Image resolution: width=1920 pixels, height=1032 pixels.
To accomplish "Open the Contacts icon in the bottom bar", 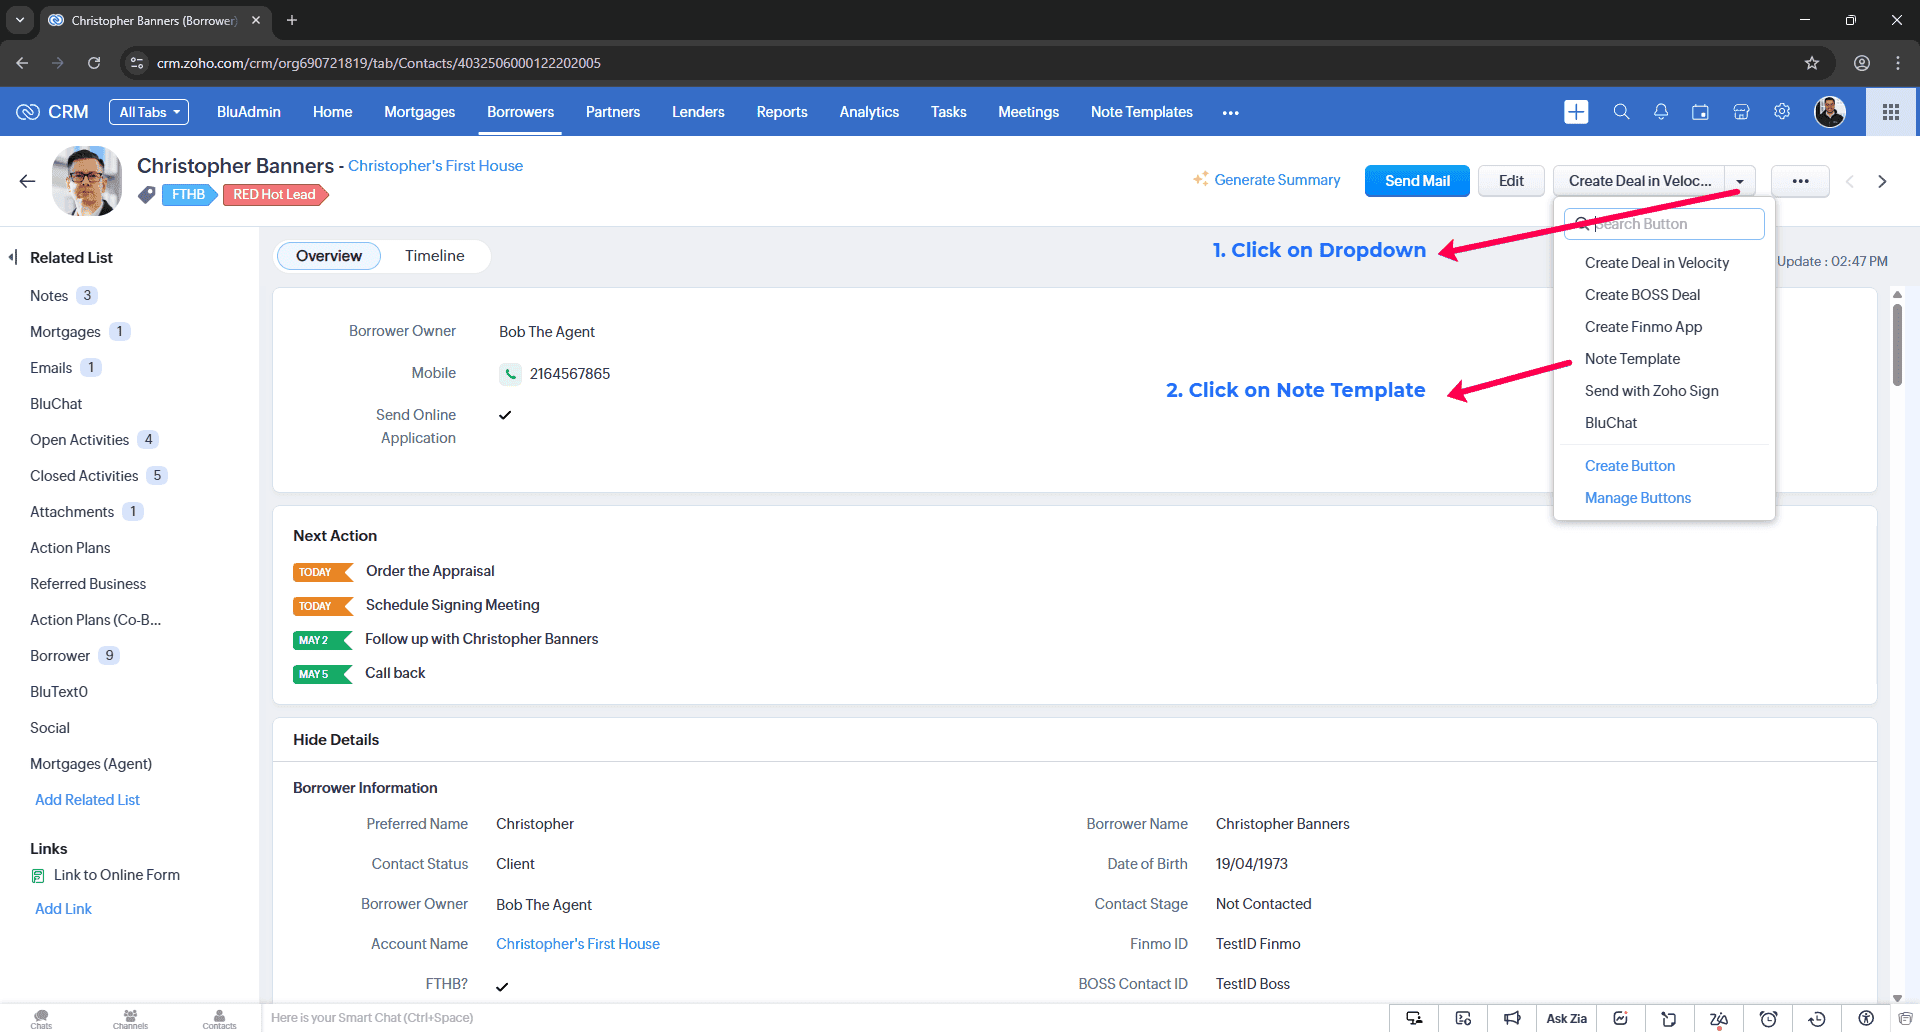I will tap(219, 1018).
